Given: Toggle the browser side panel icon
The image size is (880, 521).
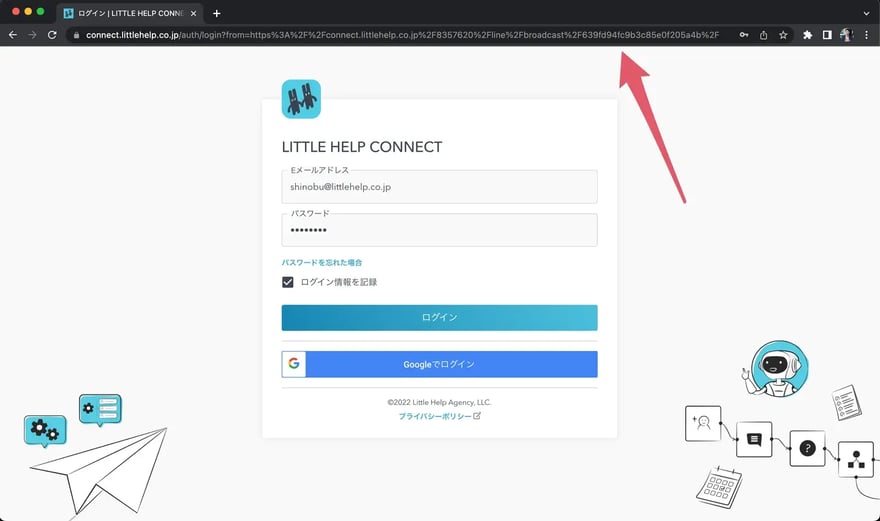Looking at the screenshot, I should [827, 34].
